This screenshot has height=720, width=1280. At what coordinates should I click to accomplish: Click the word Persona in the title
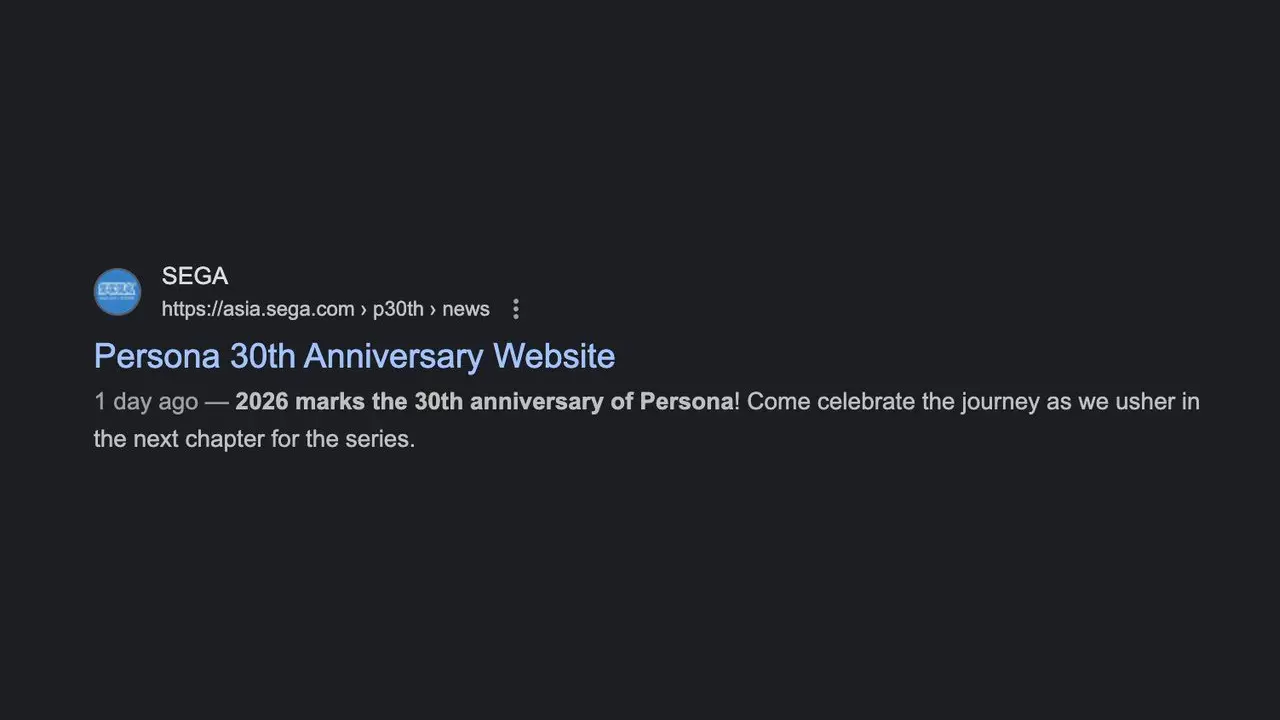click(x=156, y=356)
